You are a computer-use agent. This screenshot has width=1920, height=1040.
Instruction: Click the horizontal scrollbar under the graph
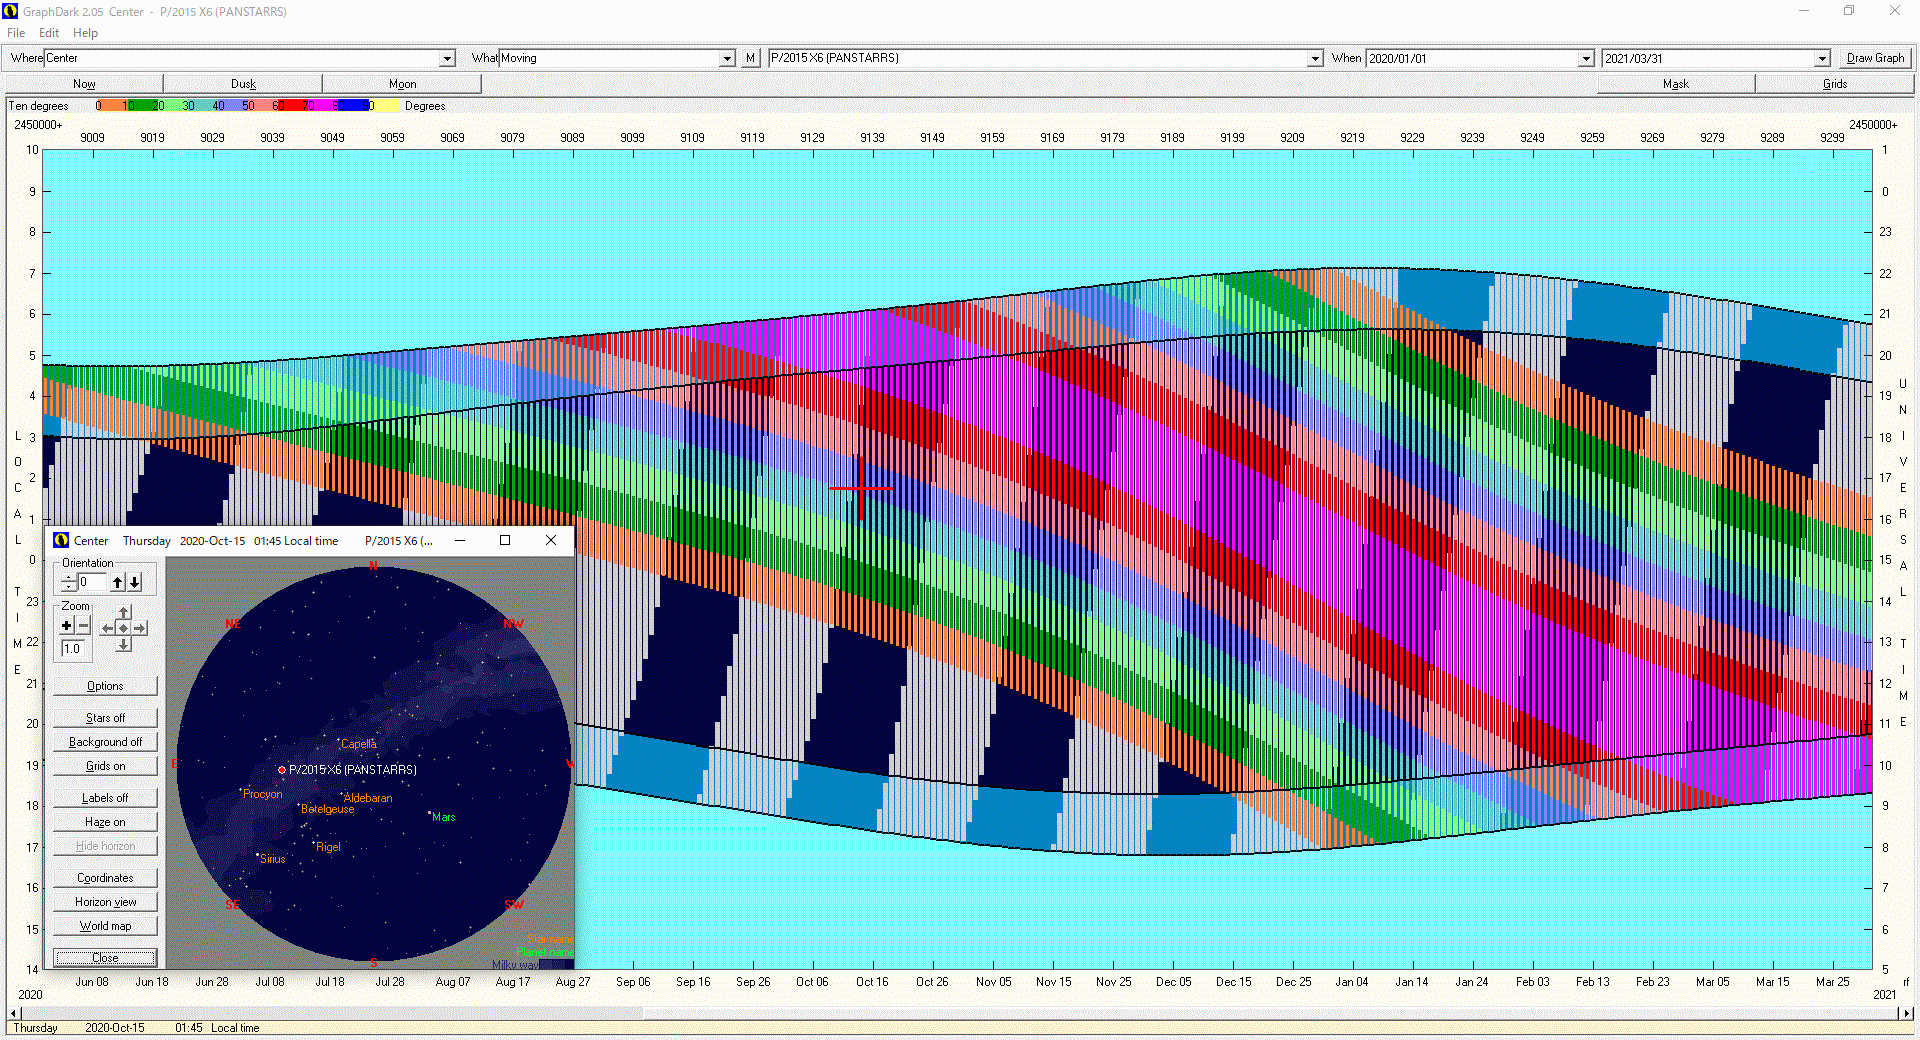point(959,1013)
